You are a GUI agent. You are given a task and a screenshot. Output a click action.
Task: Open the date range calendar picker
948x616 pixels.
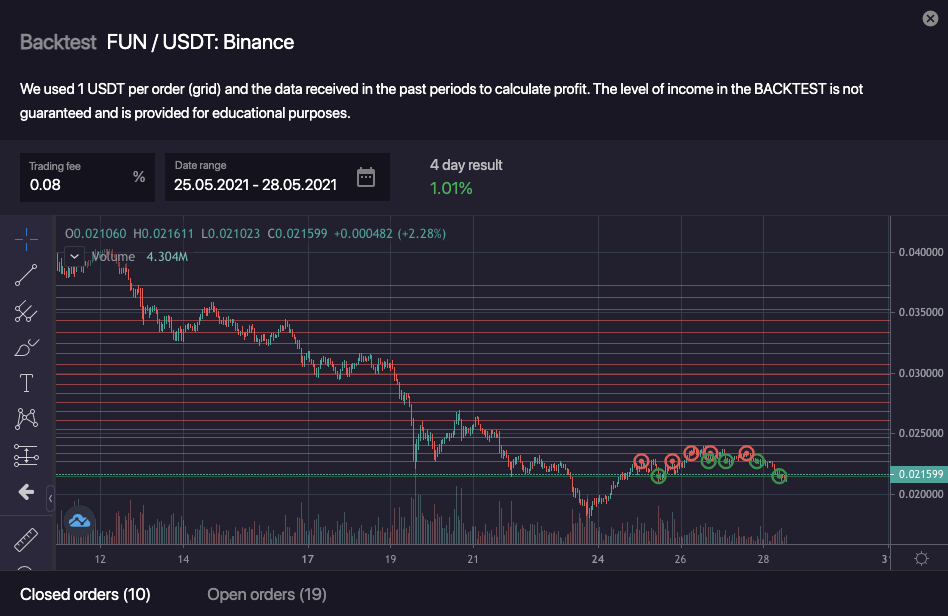(366, 178)
